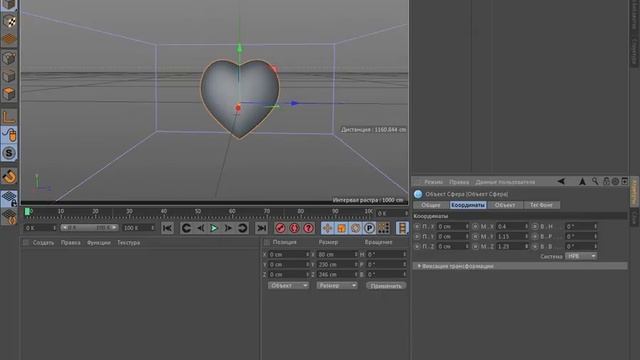Toggle Scale keyframing orange box icon
640x360 pixels.
pyautogui.click(x=341, y=228)
